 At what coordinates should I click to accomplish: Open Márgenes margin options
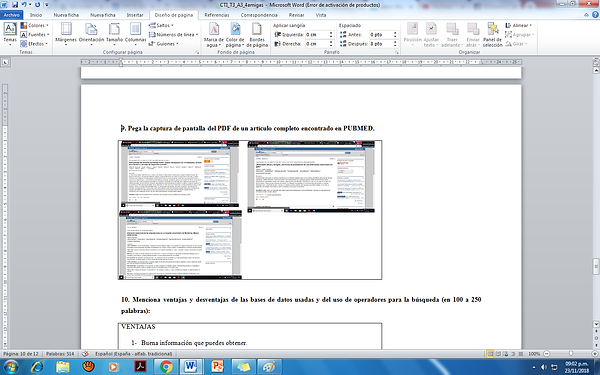coord(66,34)
